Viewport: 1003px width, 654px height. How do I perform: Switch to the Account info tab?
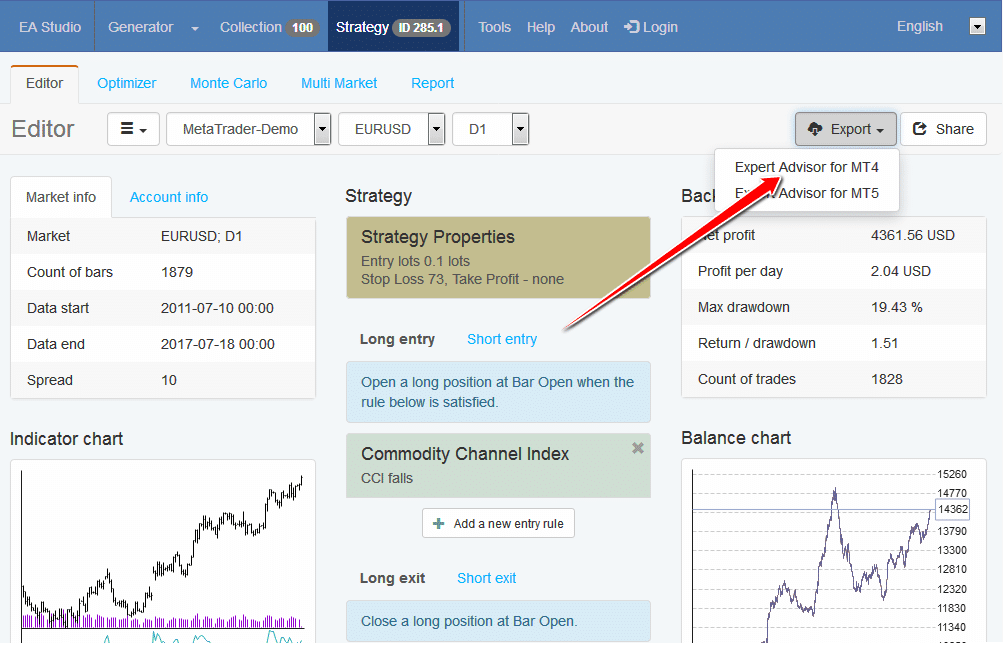point(169,197)
